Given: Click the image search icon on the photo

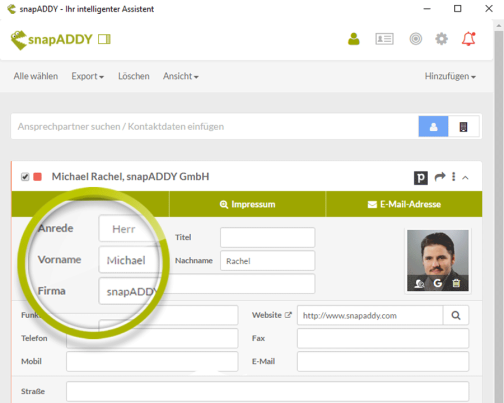Looking at the screenshot, I should [419, 283].
